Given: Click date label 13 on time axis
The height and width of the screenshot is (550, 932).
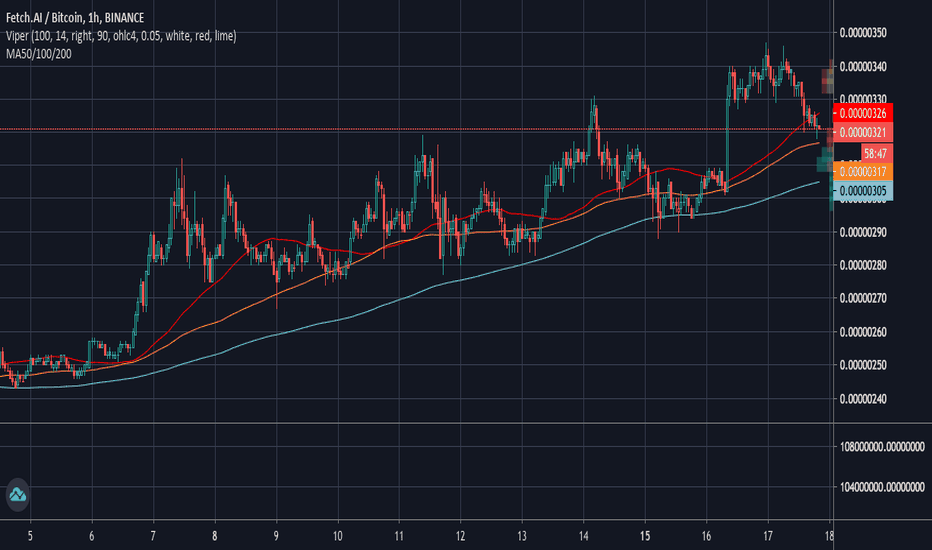Looking at the screenshot, I should click(522, 536).
